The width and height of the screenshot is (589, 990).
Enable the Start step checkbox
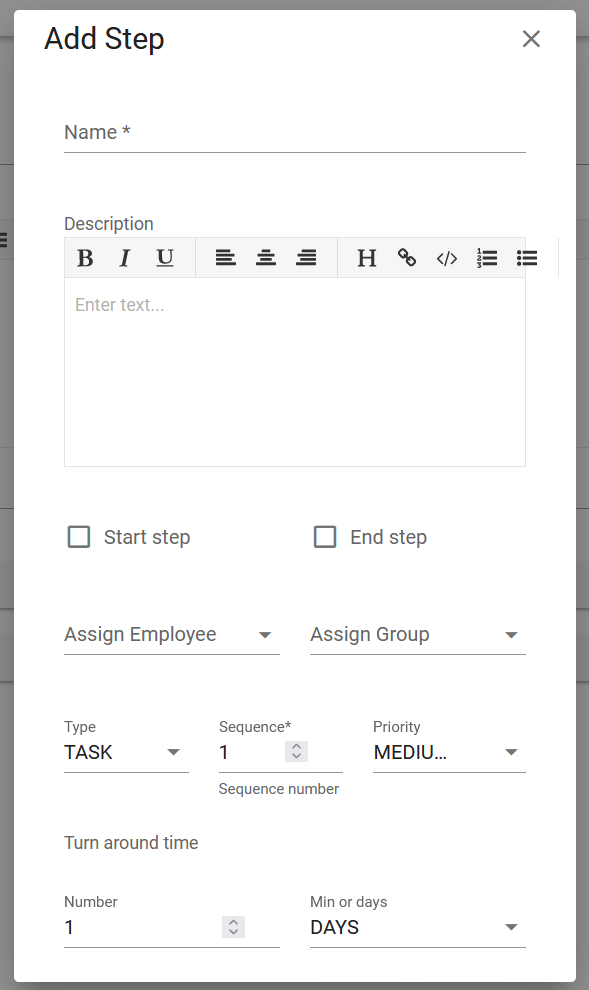(78, 536)
